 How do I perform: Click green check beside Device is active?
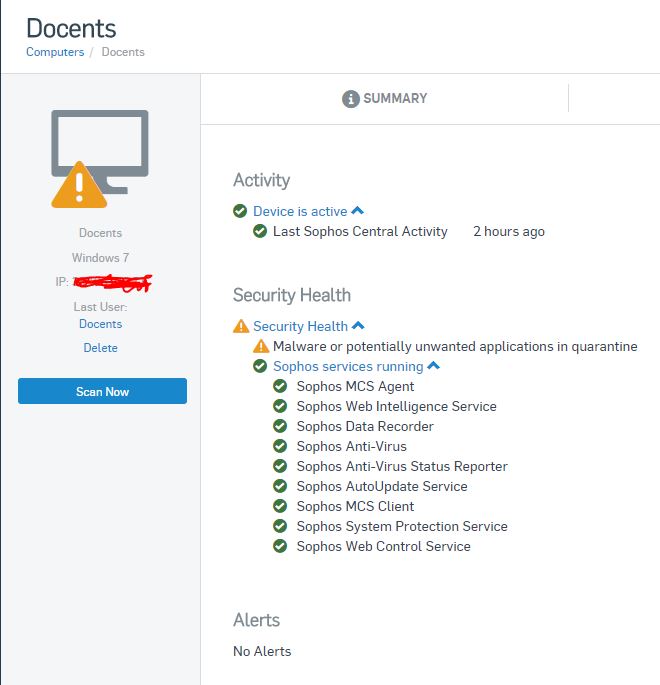(240, 211)
